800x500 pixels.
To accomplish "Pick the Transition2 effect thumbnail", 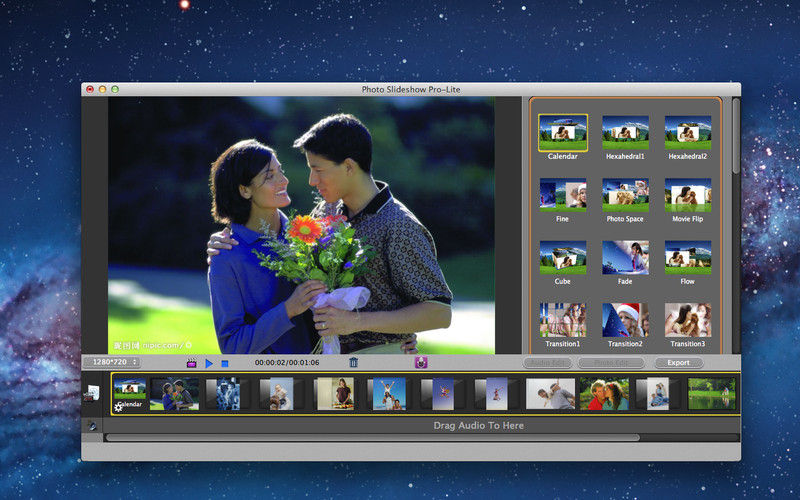I will pos(626,320).
